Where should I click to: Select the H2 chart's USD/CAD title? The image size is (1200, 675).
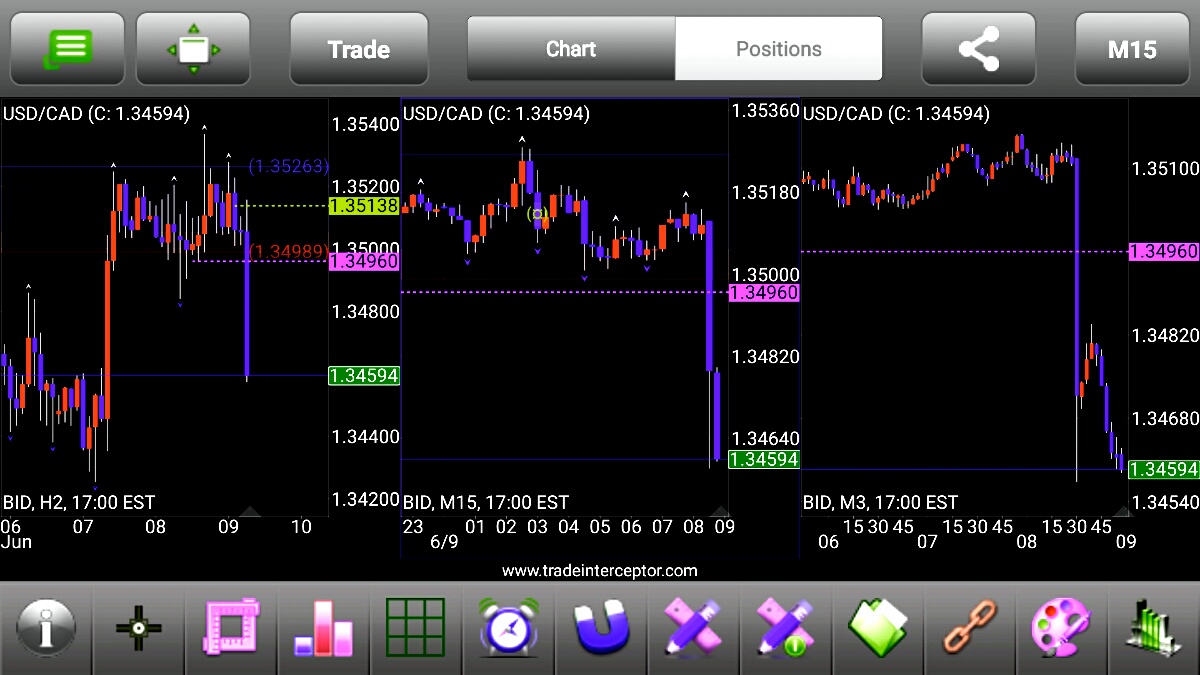tap(96, 114)
